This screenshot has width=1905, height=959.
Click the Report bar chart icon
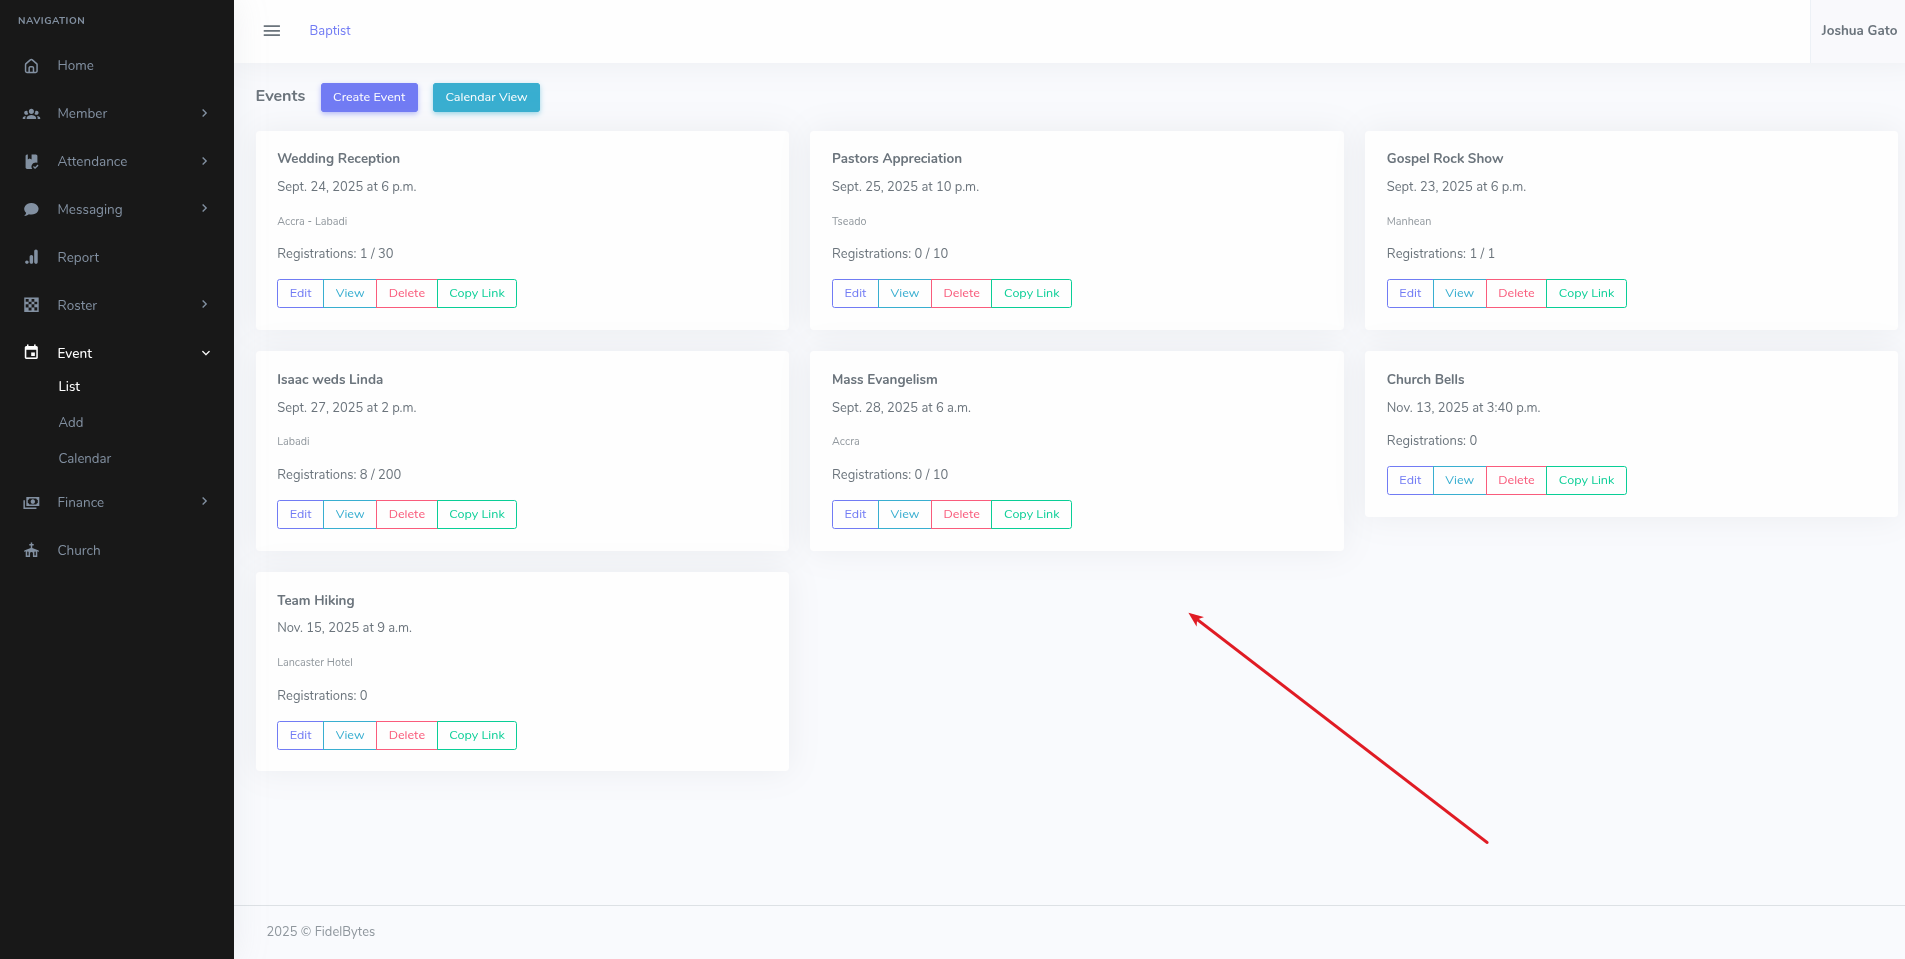pyautogui.click(x=32, y=258)
